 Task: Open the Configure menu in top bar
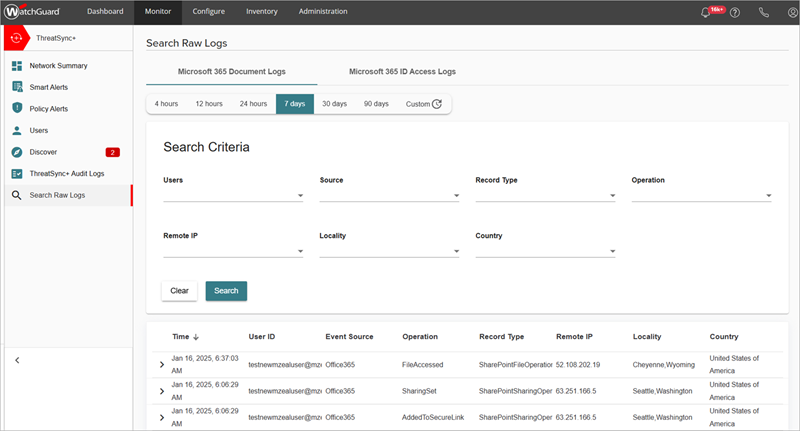(x=208, y=12)
